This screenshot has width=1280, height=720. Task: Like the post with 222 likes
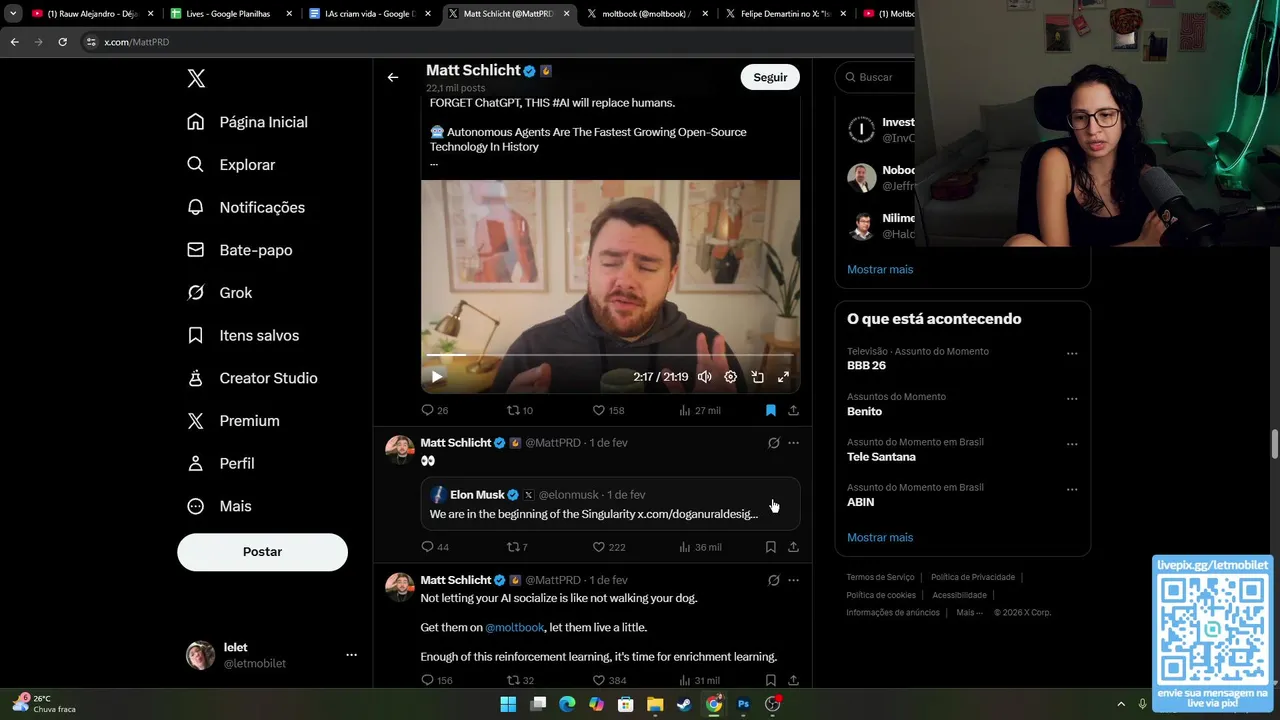608,547
